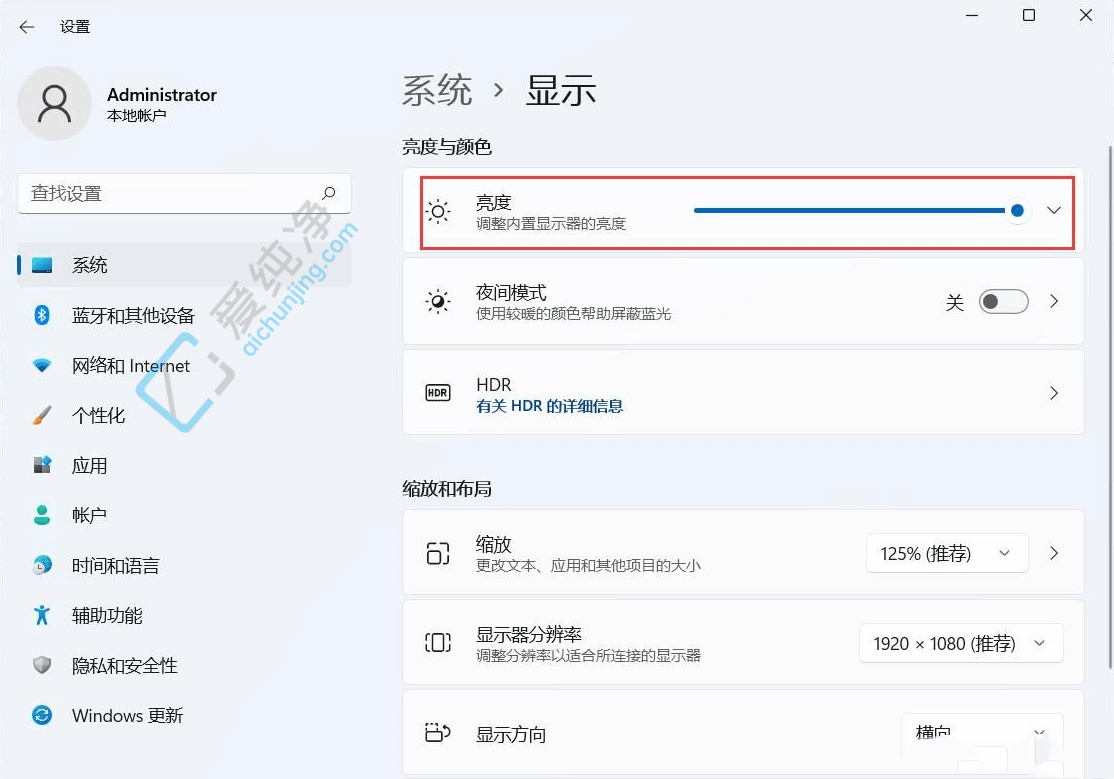Enable the 夜间模式 toggle switch
This screenshot has width=1114, height=779.
(1003, 301)
